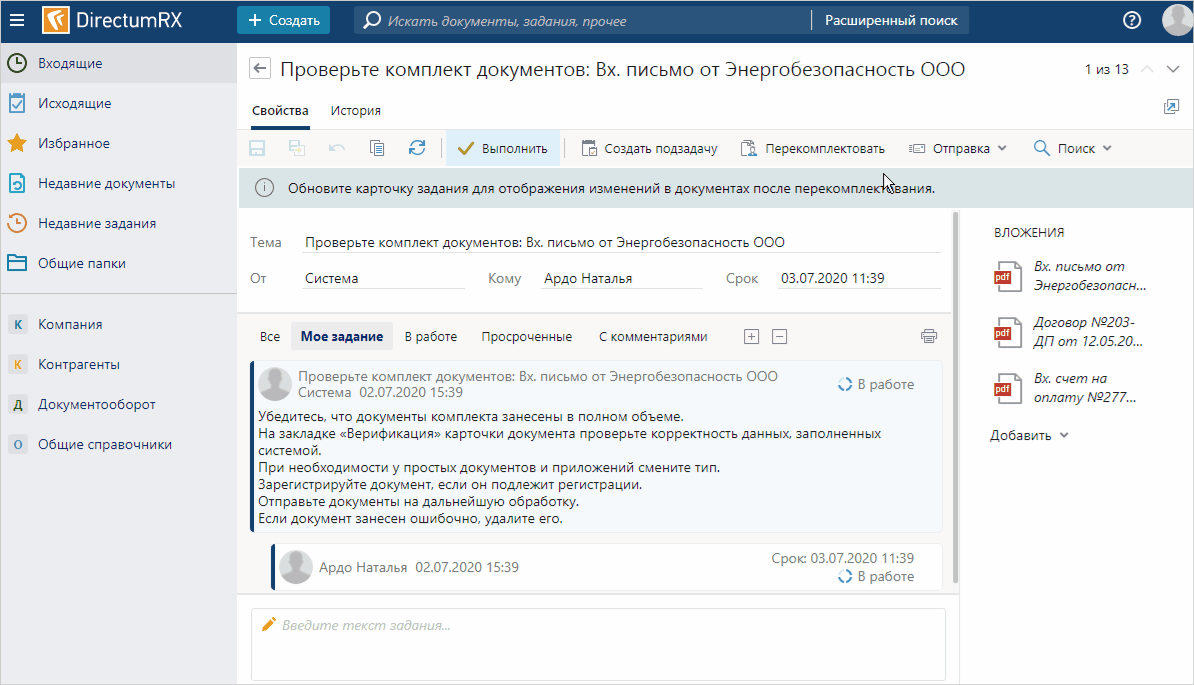Click the save and close icon
Viewport: 1194px width, 685px height.
tap(297, 148)
